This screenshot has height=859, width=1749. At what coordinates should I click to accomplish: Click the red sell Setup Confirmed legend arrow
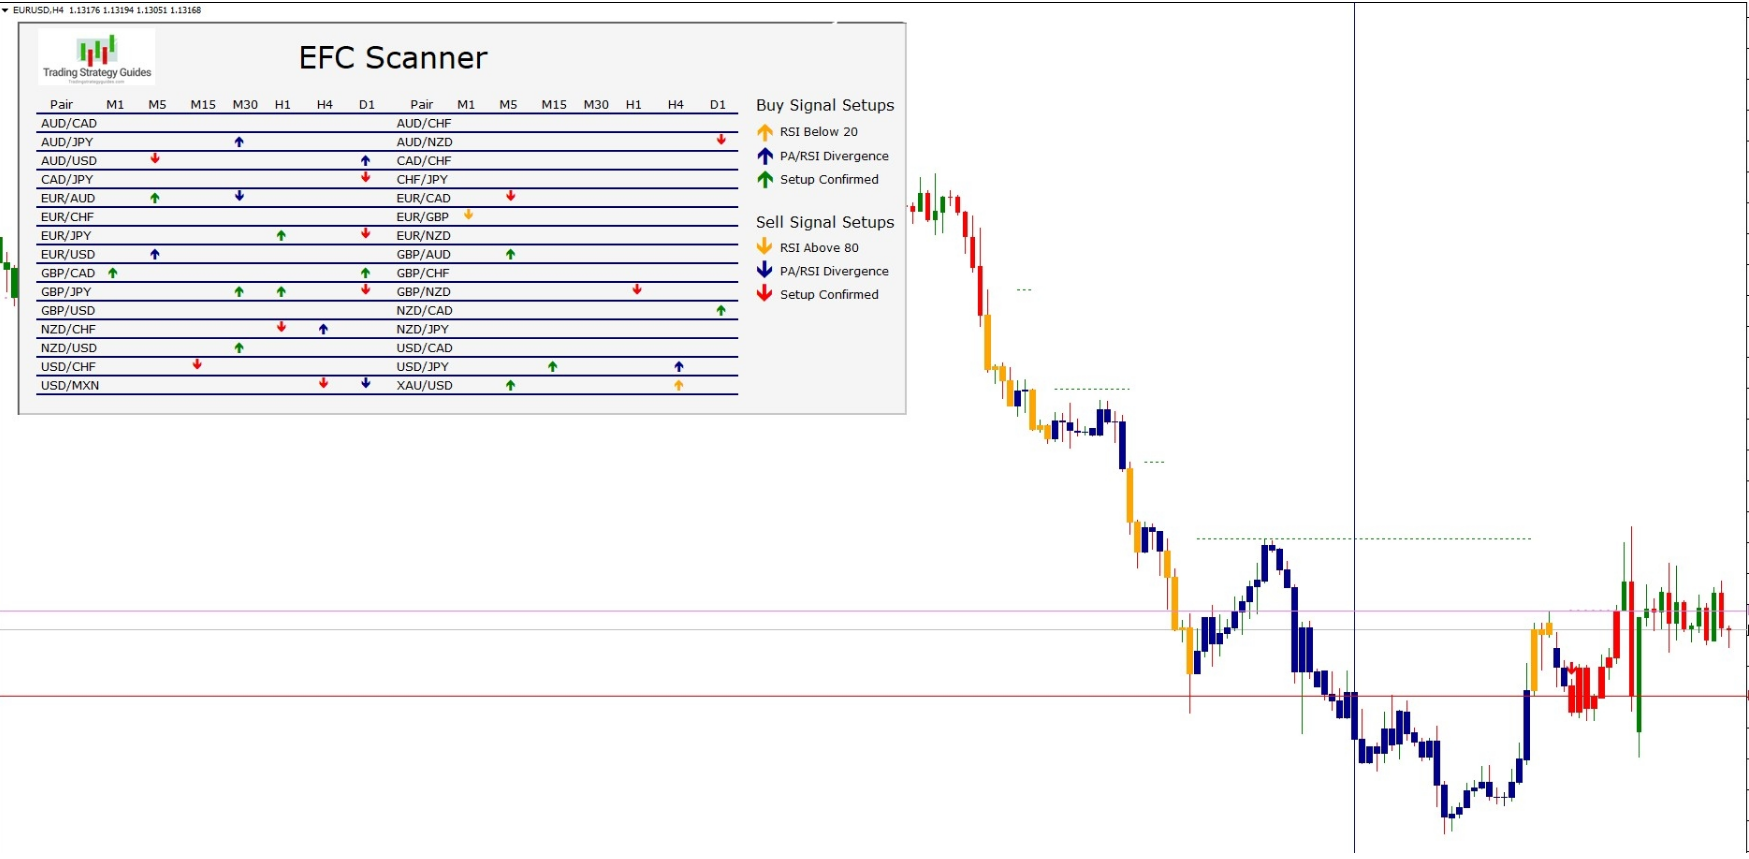point(765,294)
